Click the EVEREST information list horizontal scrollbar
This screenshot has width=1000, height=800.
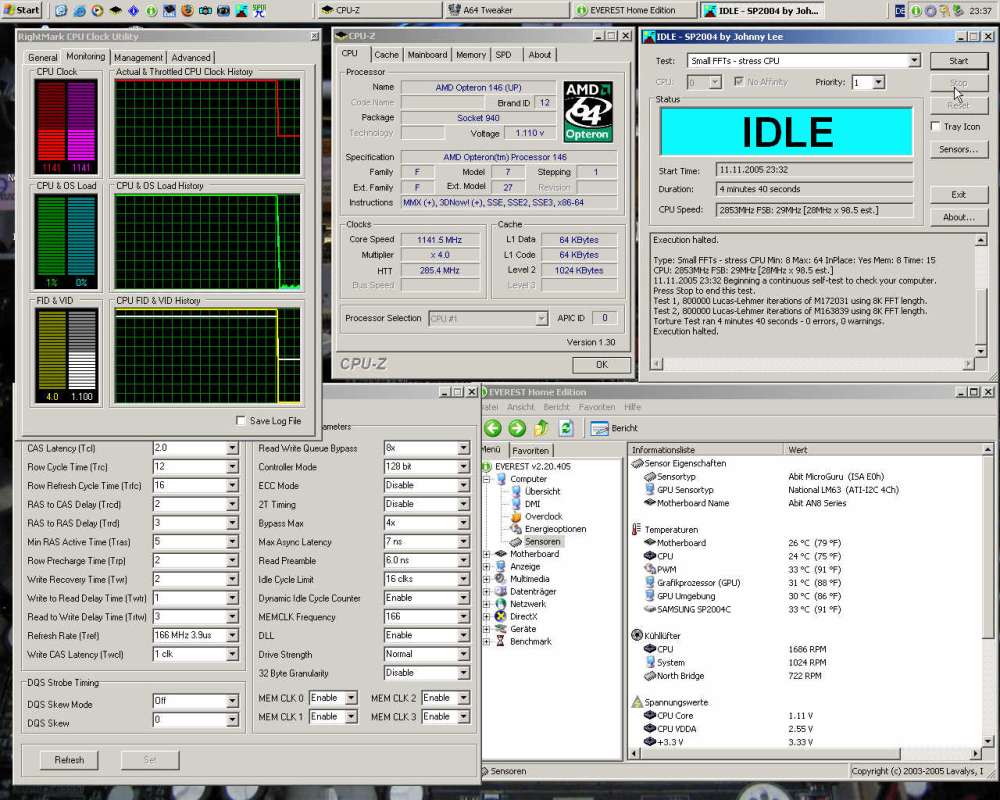pyautogui.click(x=807, y=753)
